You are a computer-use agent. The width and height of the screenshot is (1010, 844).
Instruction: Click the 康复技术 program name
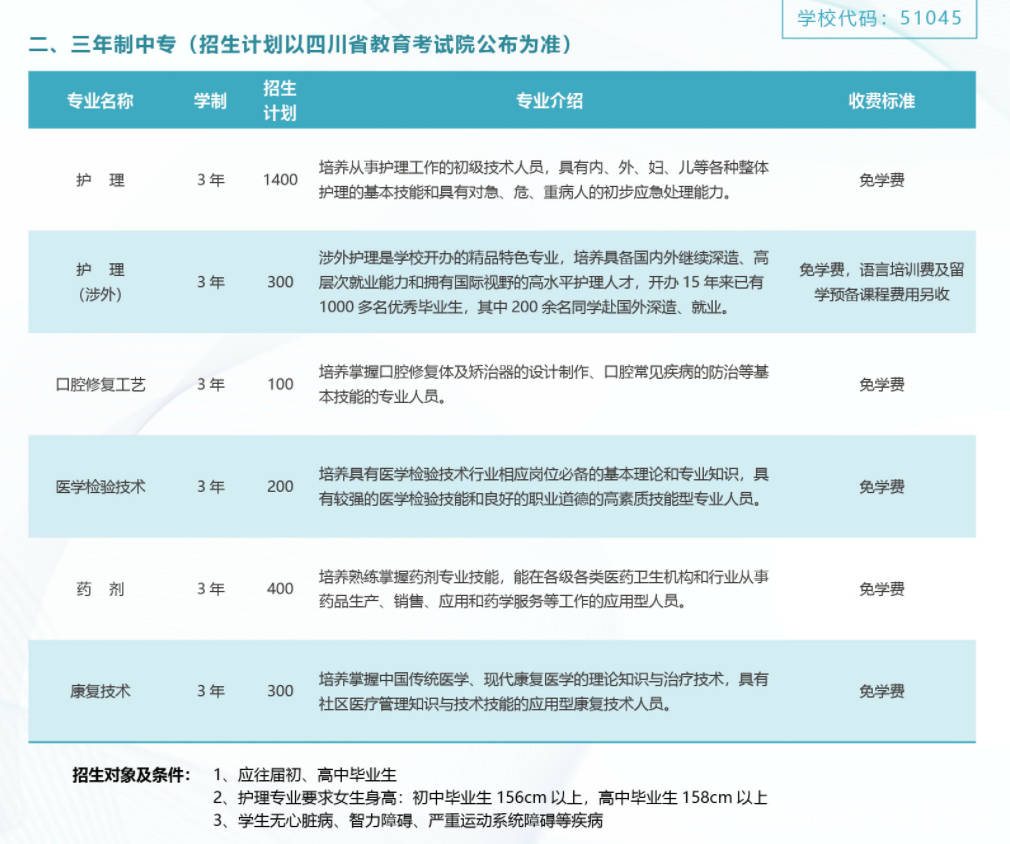(101, 690)
